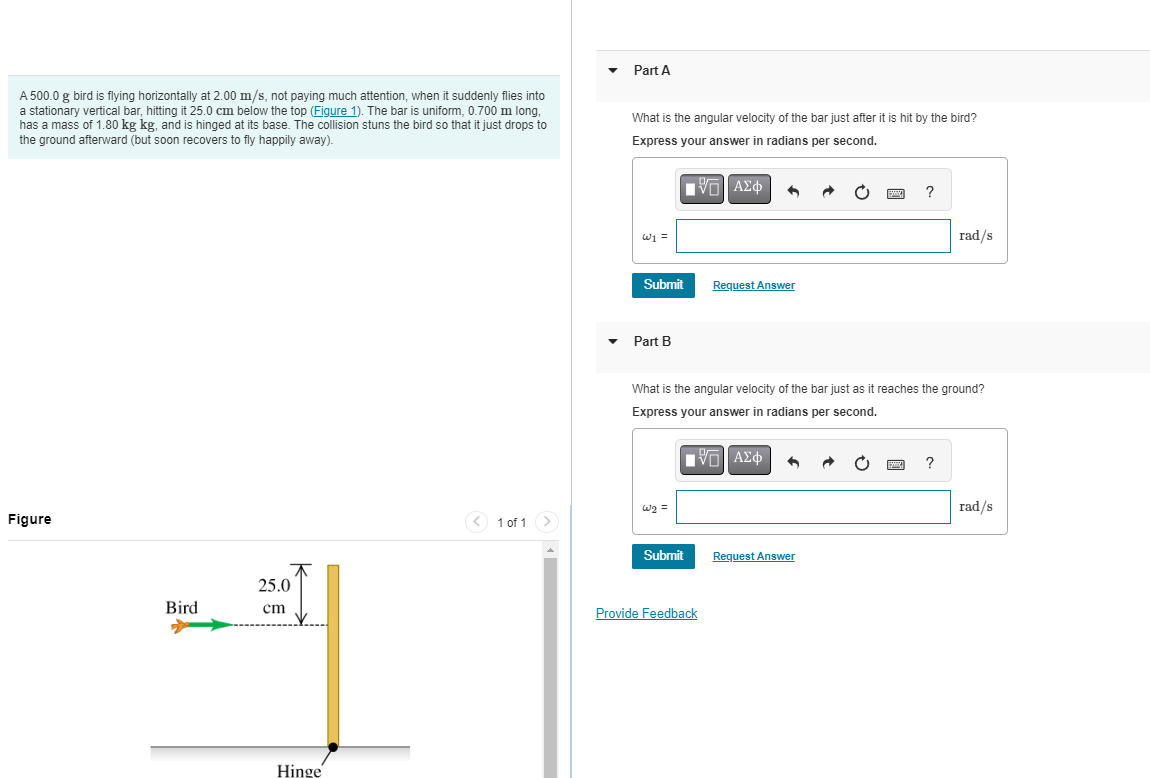Collapse Part A section triangle
The width and height of the screenshot is (1150, 778).
(613, 70)
